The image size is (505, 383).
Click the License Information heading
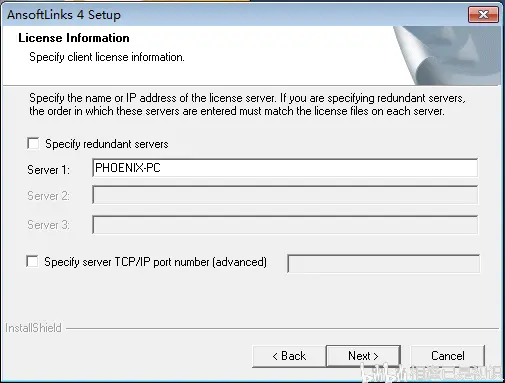(74, 38)
